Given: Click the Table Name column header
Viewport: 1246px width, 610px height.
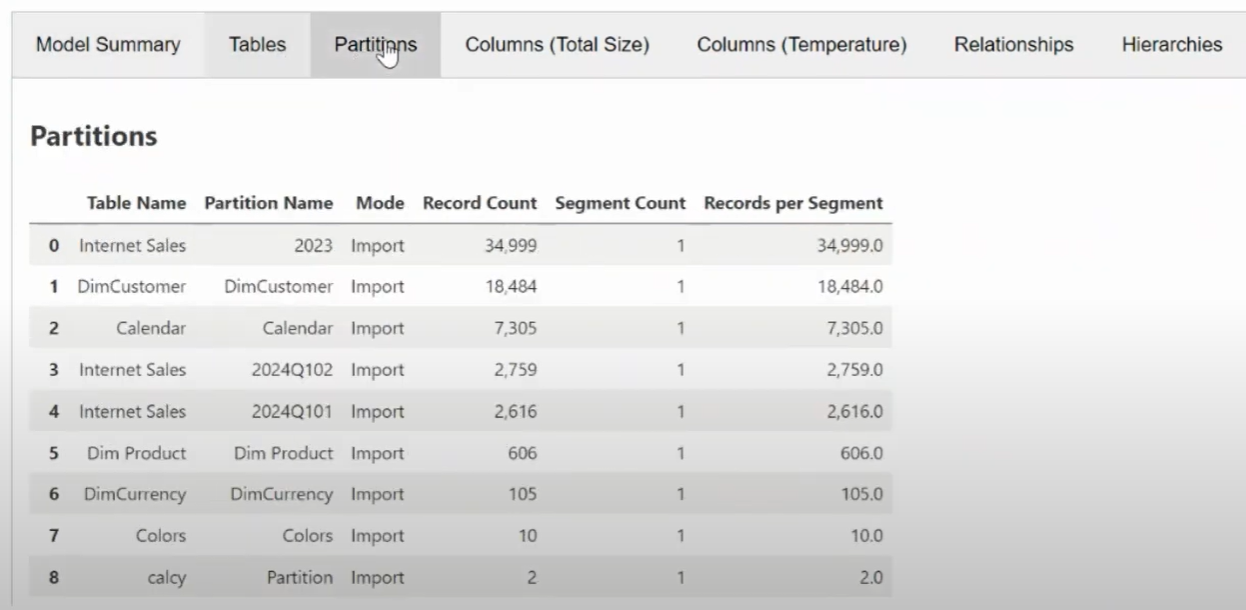Looking at the screenshot, I should (136, 203).
